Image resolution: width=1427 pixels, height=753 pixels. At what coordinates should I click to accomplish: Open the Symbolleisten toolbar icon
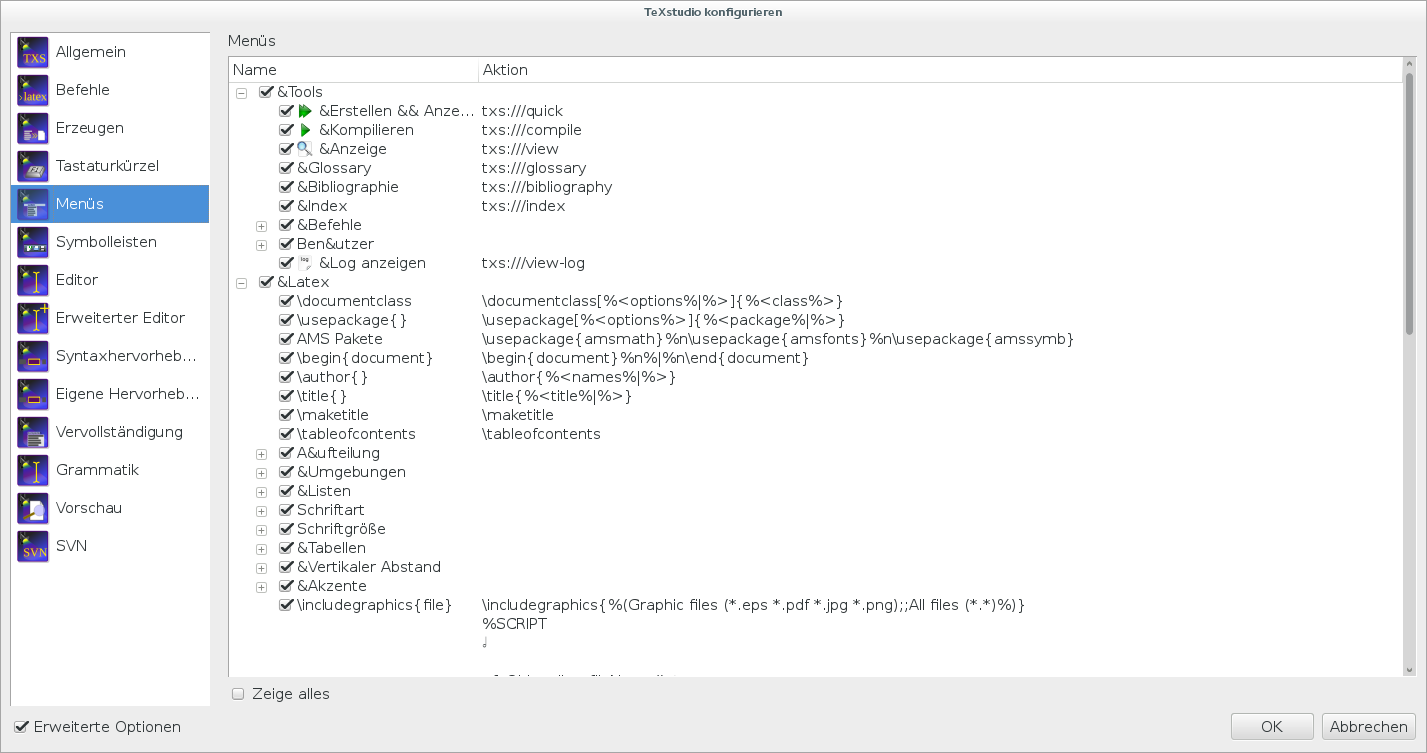pyautogui.click(x=33, y=242)
